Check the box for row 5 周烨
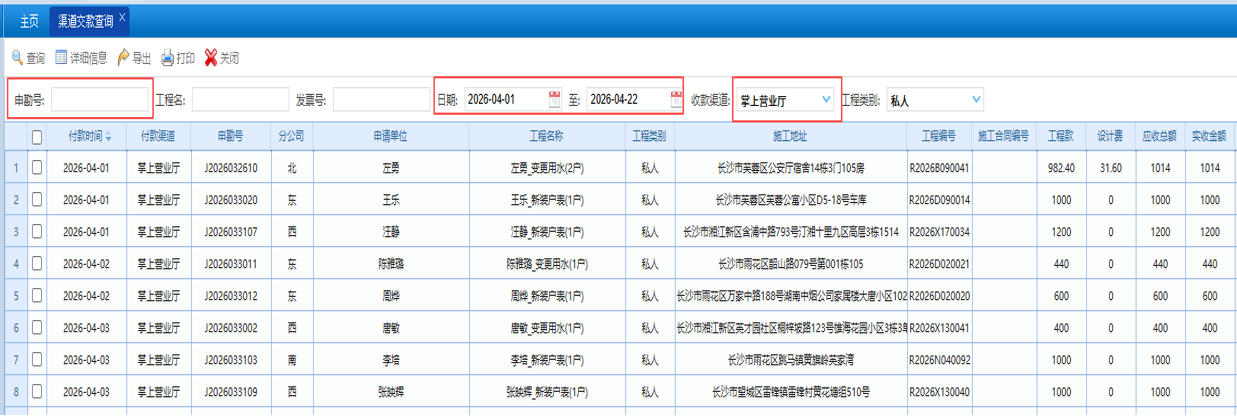1237x416 pixels. click(37, 295)
